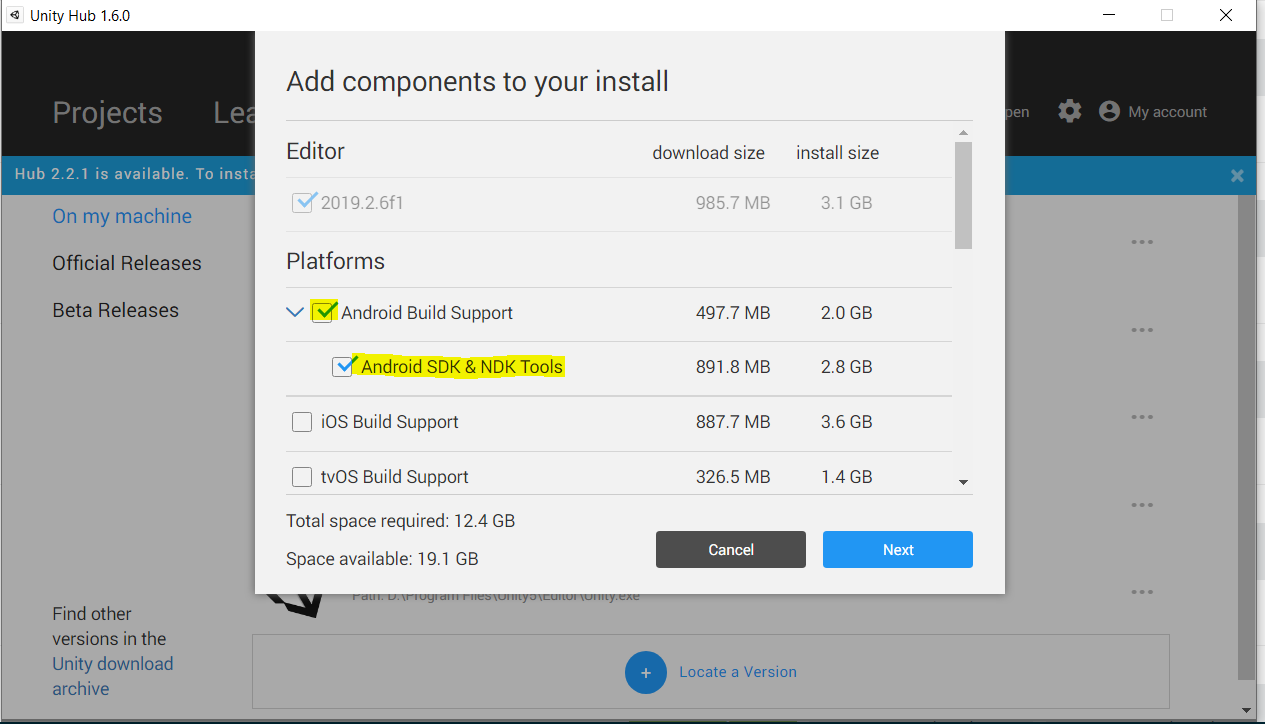
Task: Click the blue plus Locate a Version icon
Action: (646, 672)
